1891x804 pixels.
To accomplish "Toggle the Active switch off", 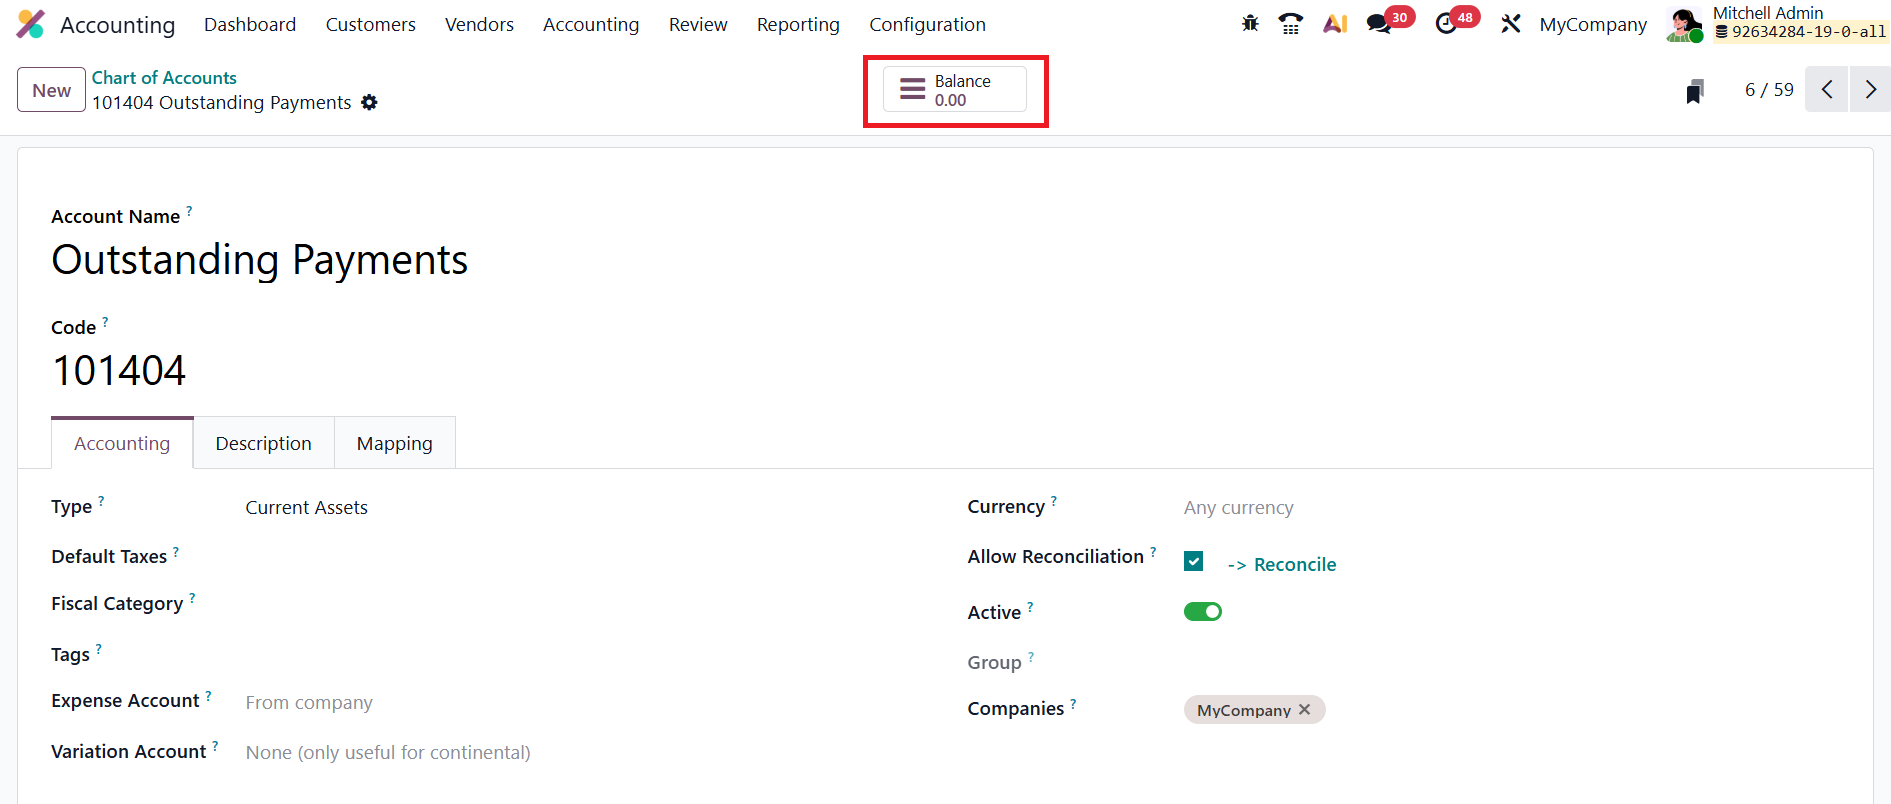I will 1202,612.
